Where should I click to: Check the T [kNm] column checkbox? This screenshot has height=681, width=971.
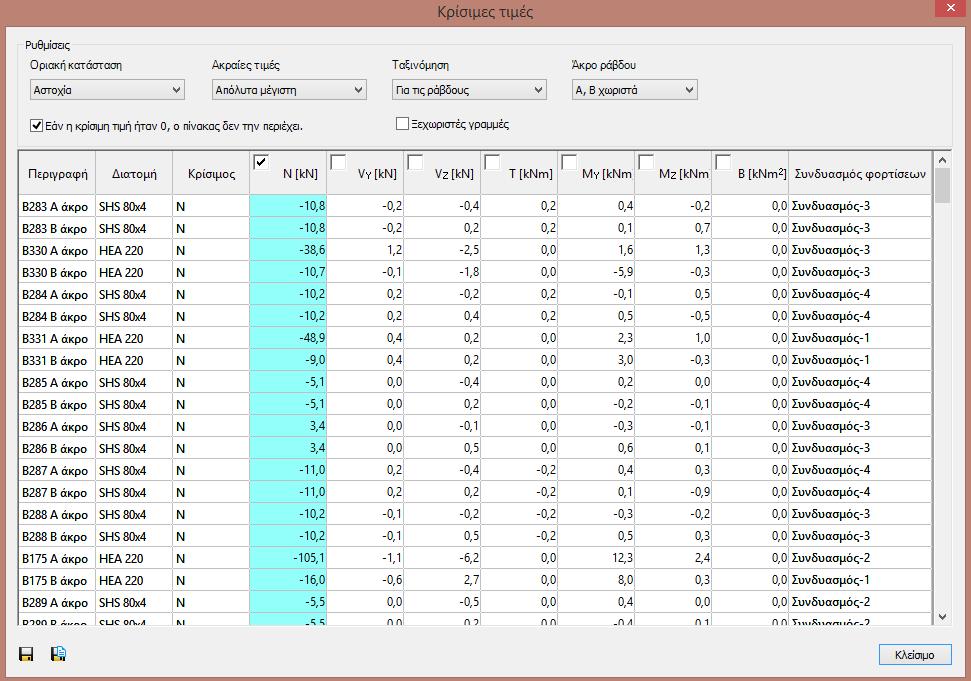pos(492,162)
